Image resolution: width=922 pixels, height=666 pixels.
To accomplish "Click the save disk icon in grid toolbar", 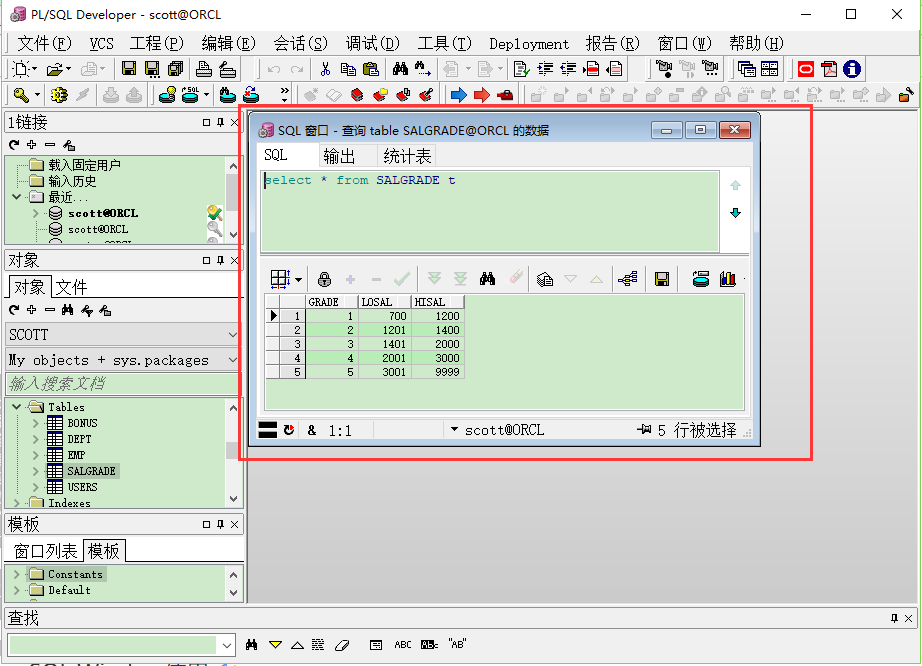I will tap(662, 279).
